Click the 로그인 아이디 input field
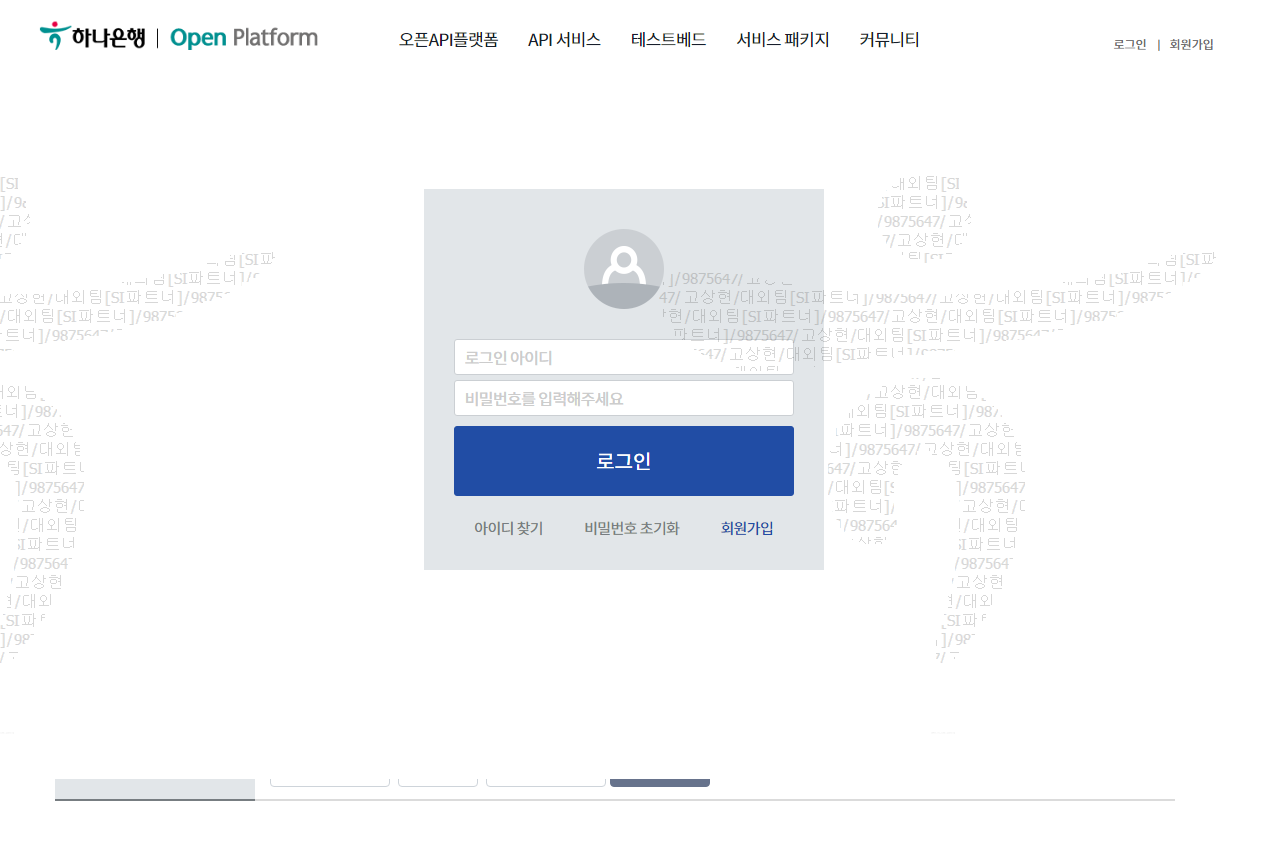1261x849 pixels. [623, 357]
